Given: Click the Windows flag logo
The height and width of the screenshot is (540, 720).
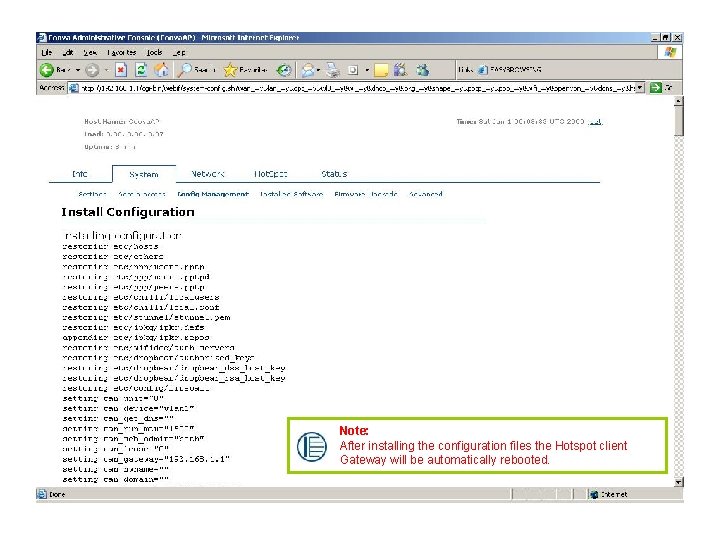Looking at the screenshot, I should (x=670, y=52).
